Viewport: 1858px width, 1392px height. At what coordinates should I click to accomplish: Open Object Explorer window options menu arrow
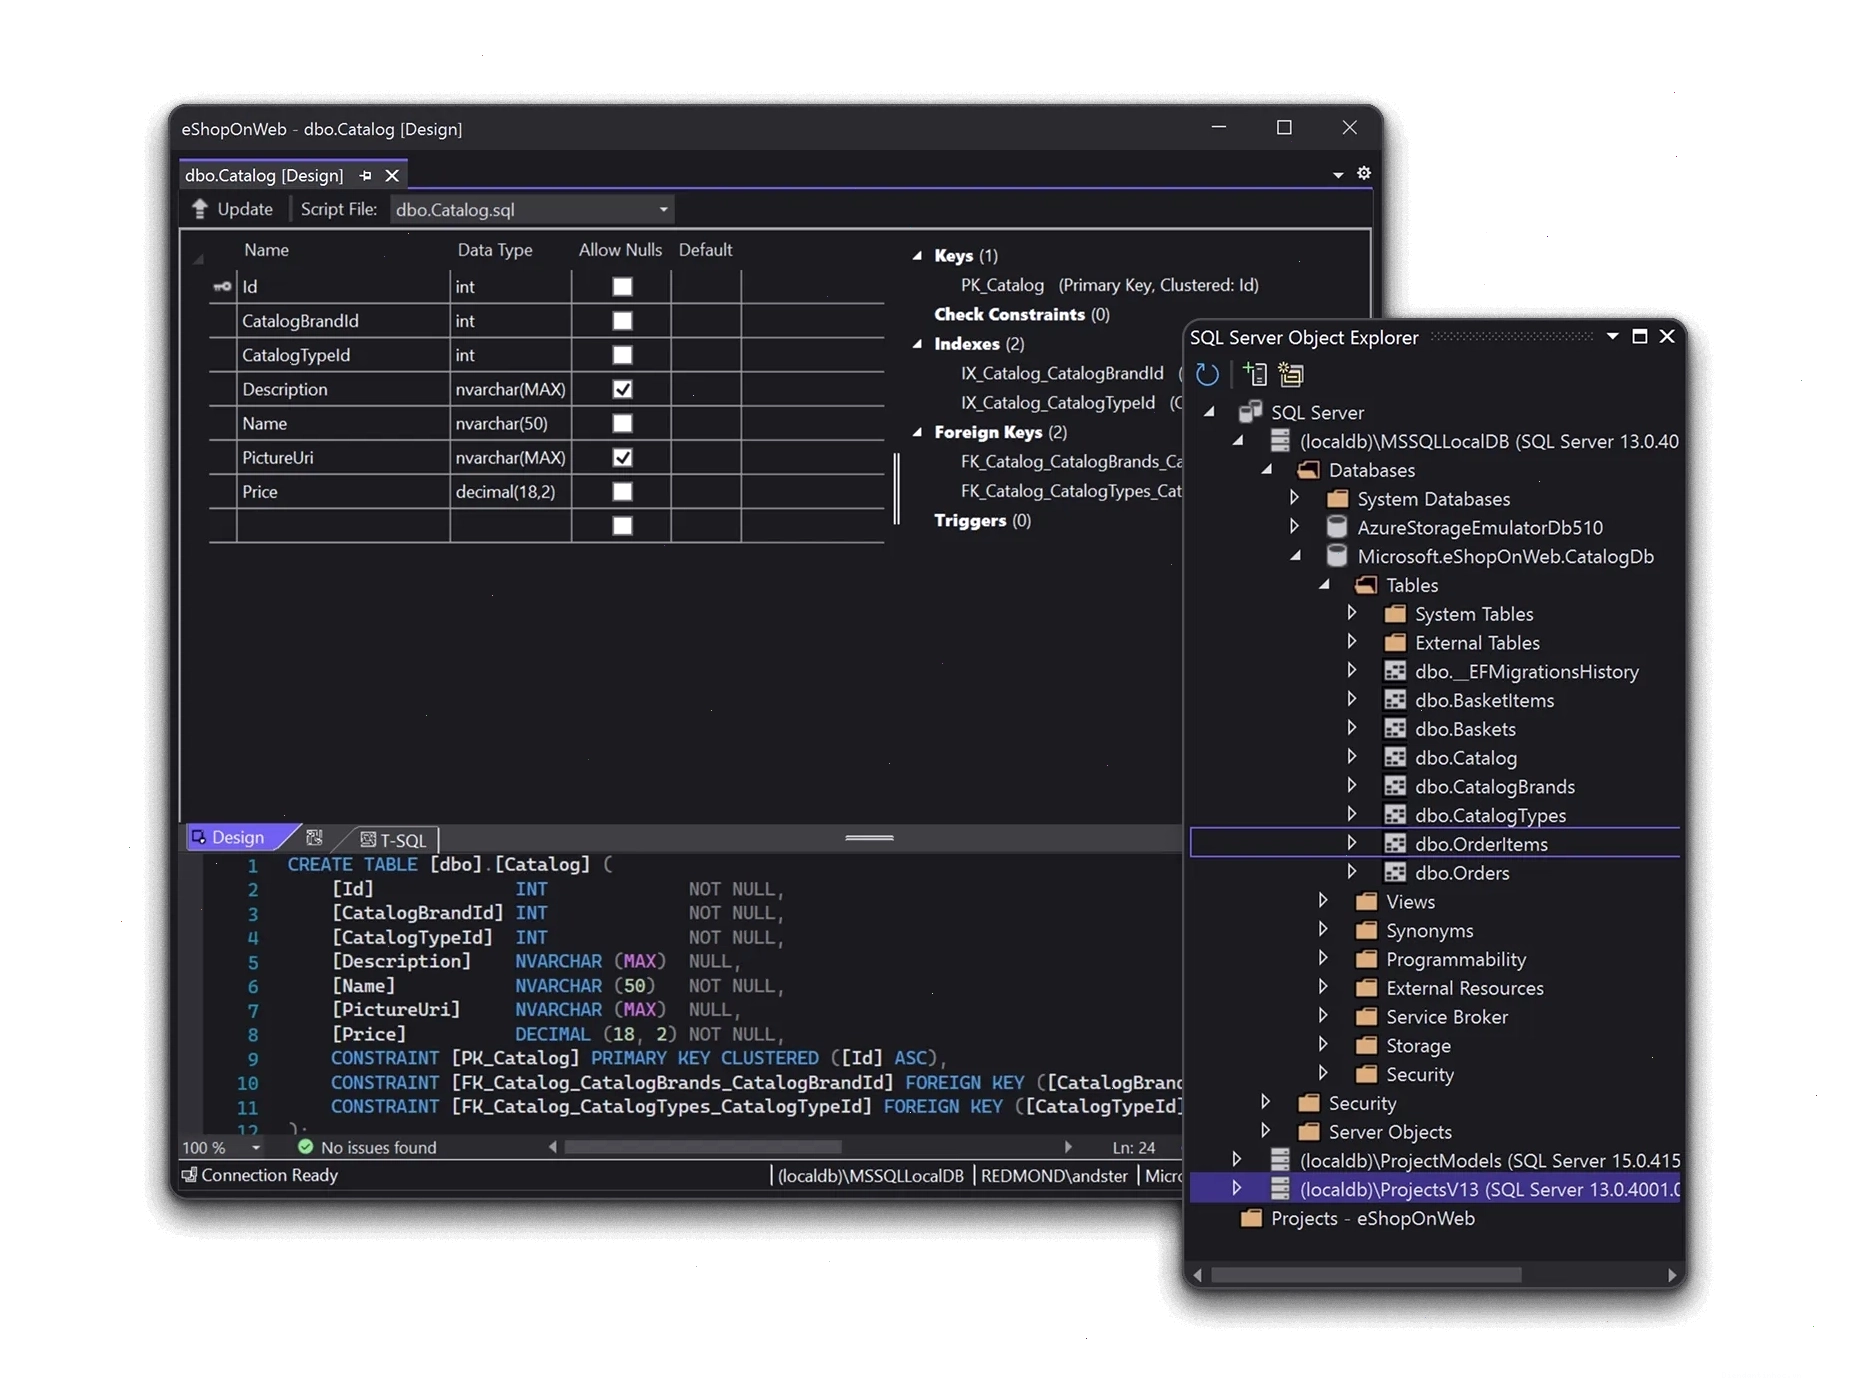[x=1612, y=337]
